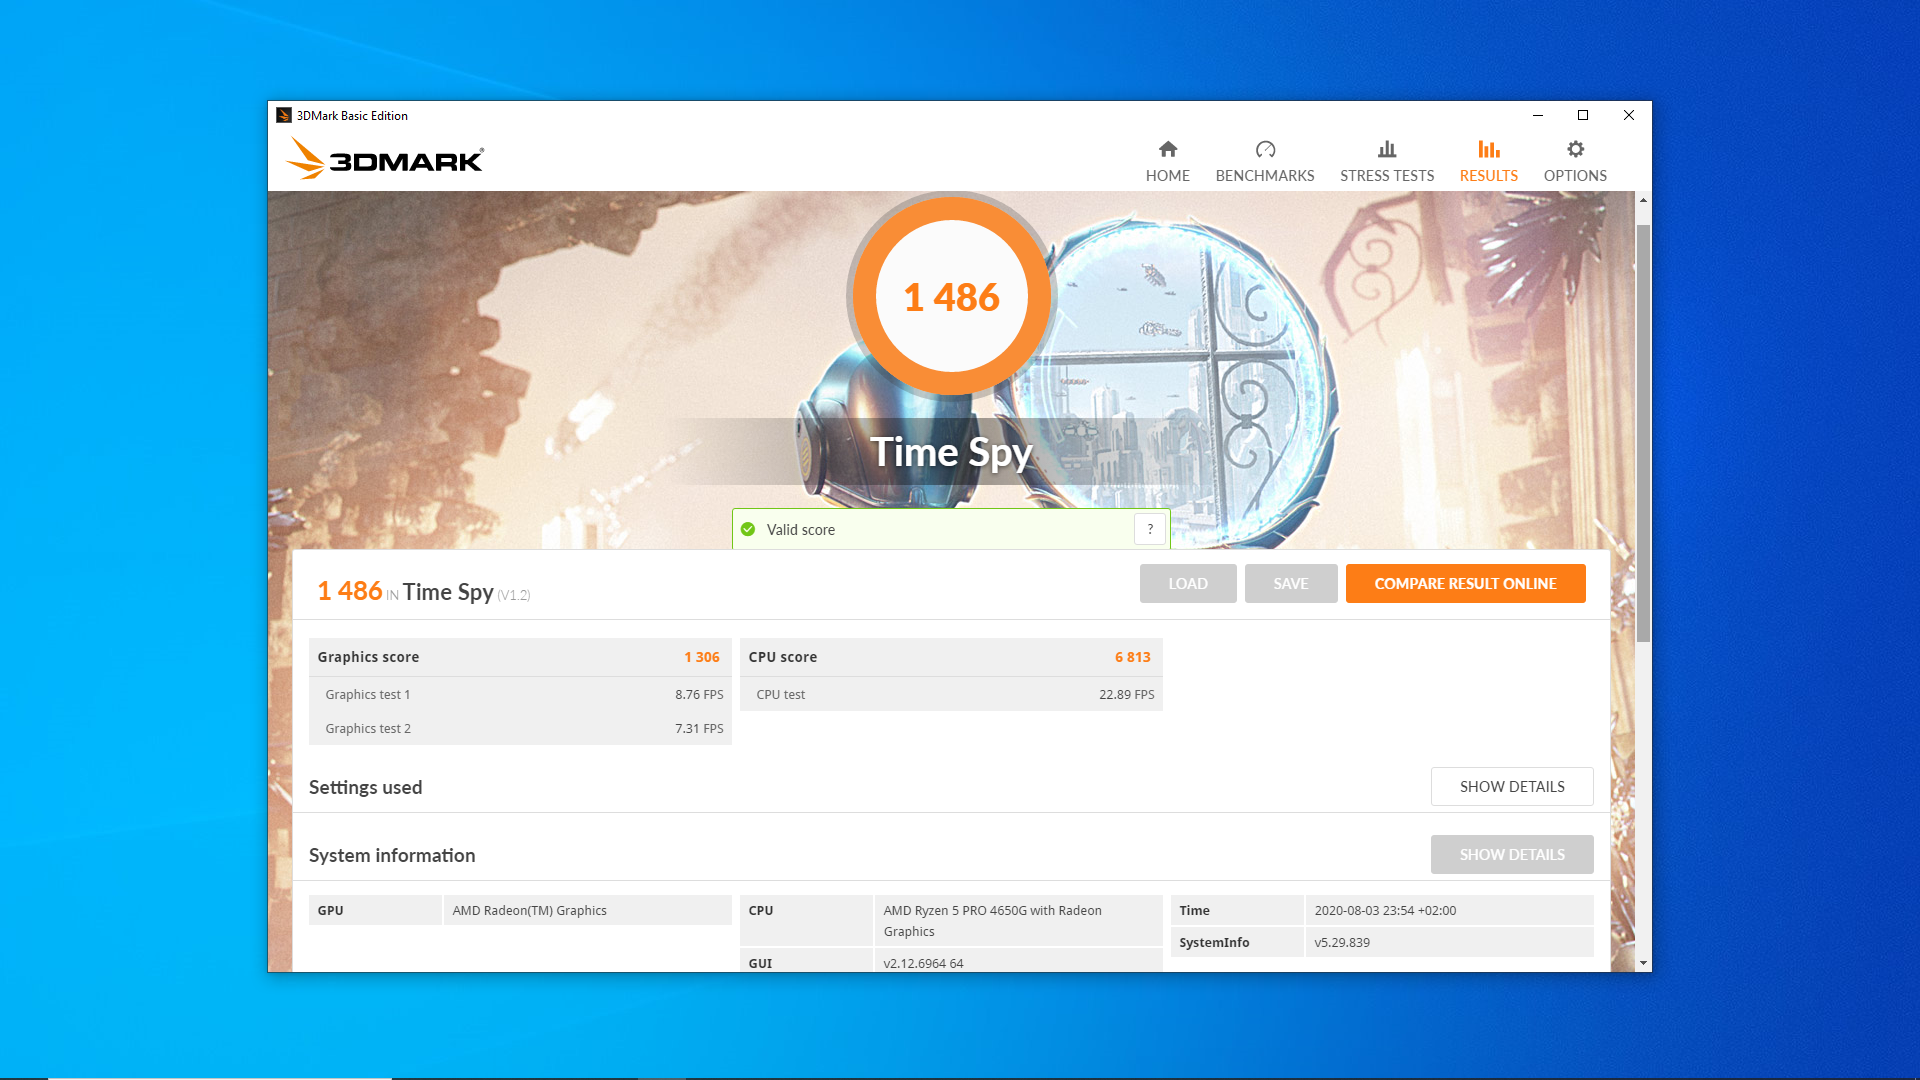Open Benchmarks via speedometer icon
Image resolution: width=1920 pixels, height=1080 pixels.
point(1265,149)
